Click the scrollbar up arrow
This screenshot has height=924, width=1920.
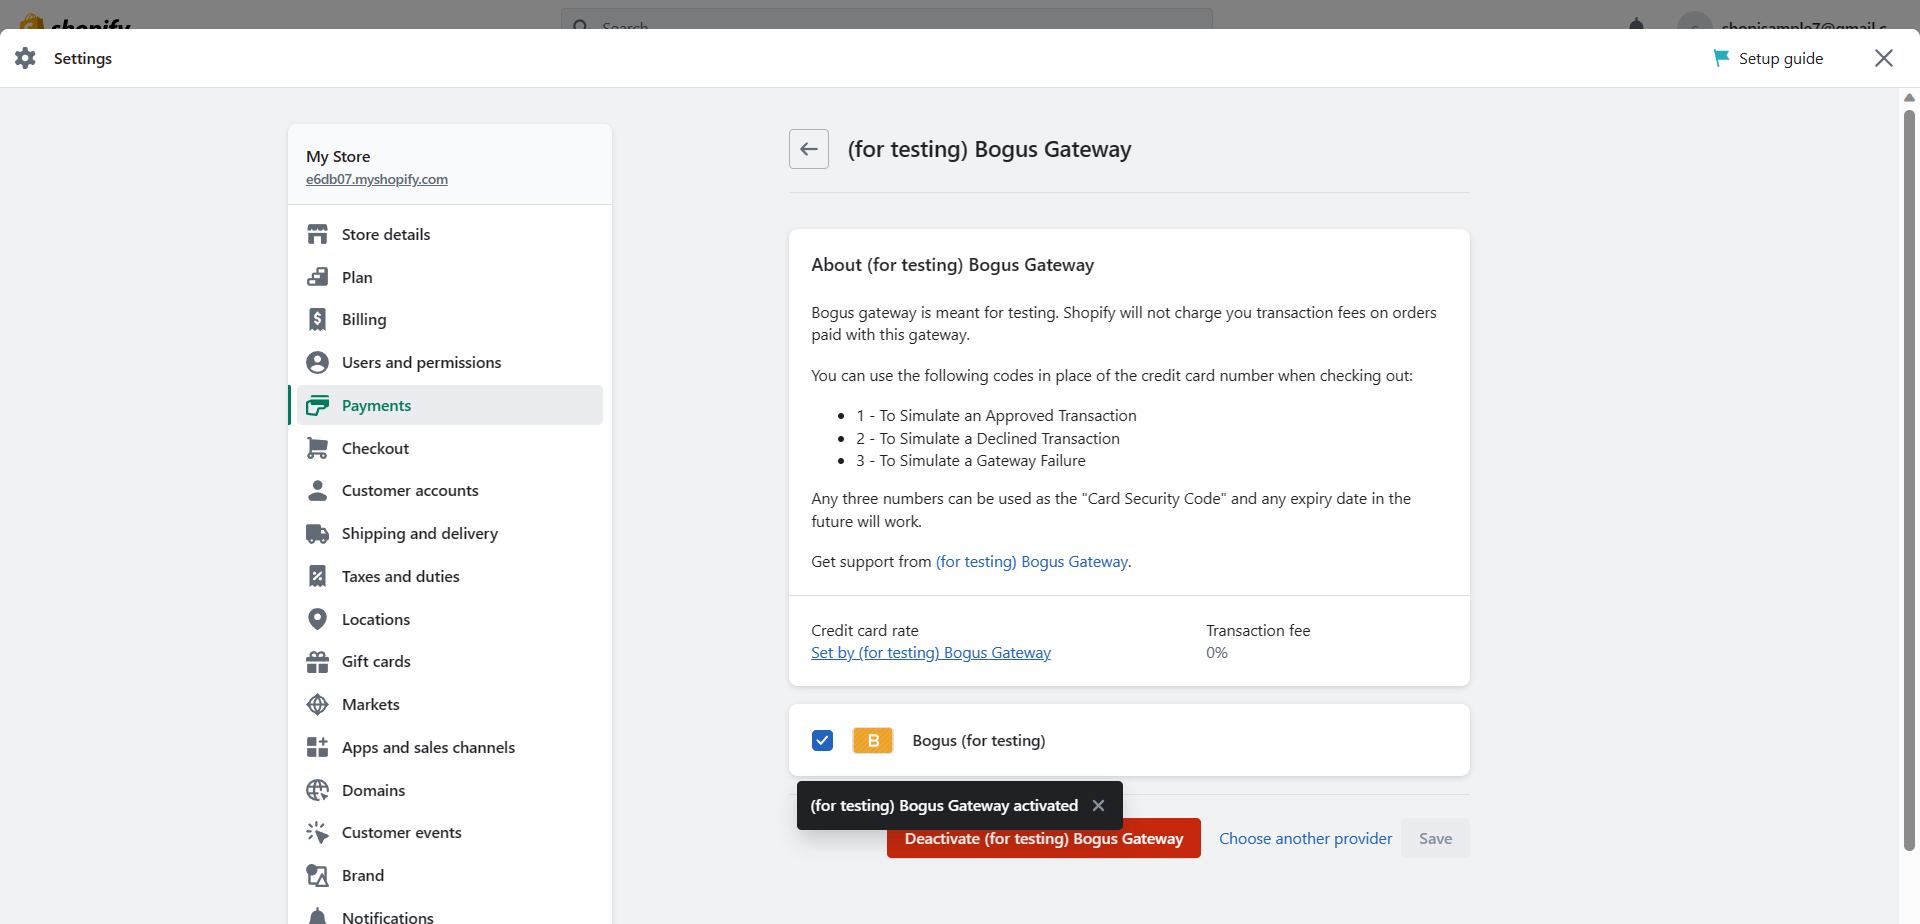point(1909,97)
